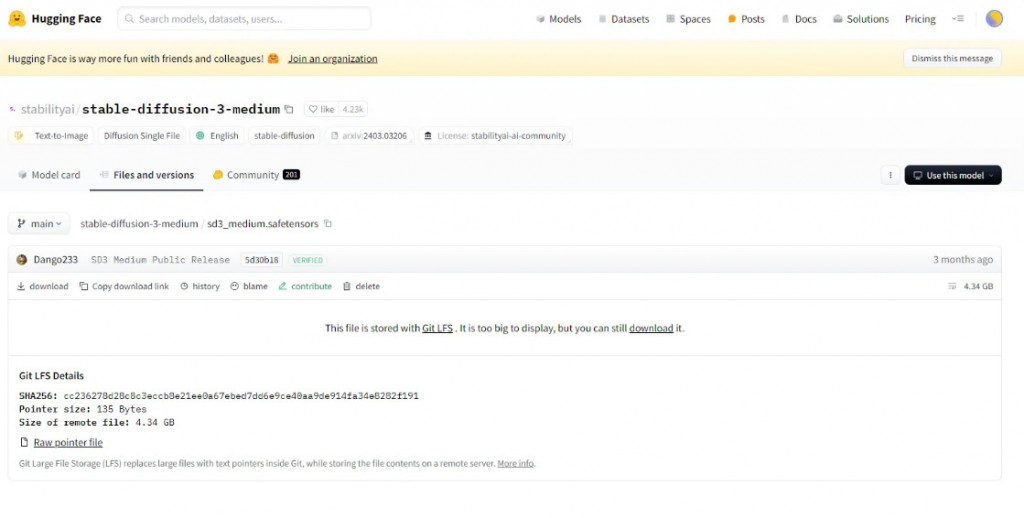Open blame view
The height and width of the screenshot is (518, 1024).
coord(249,286)
